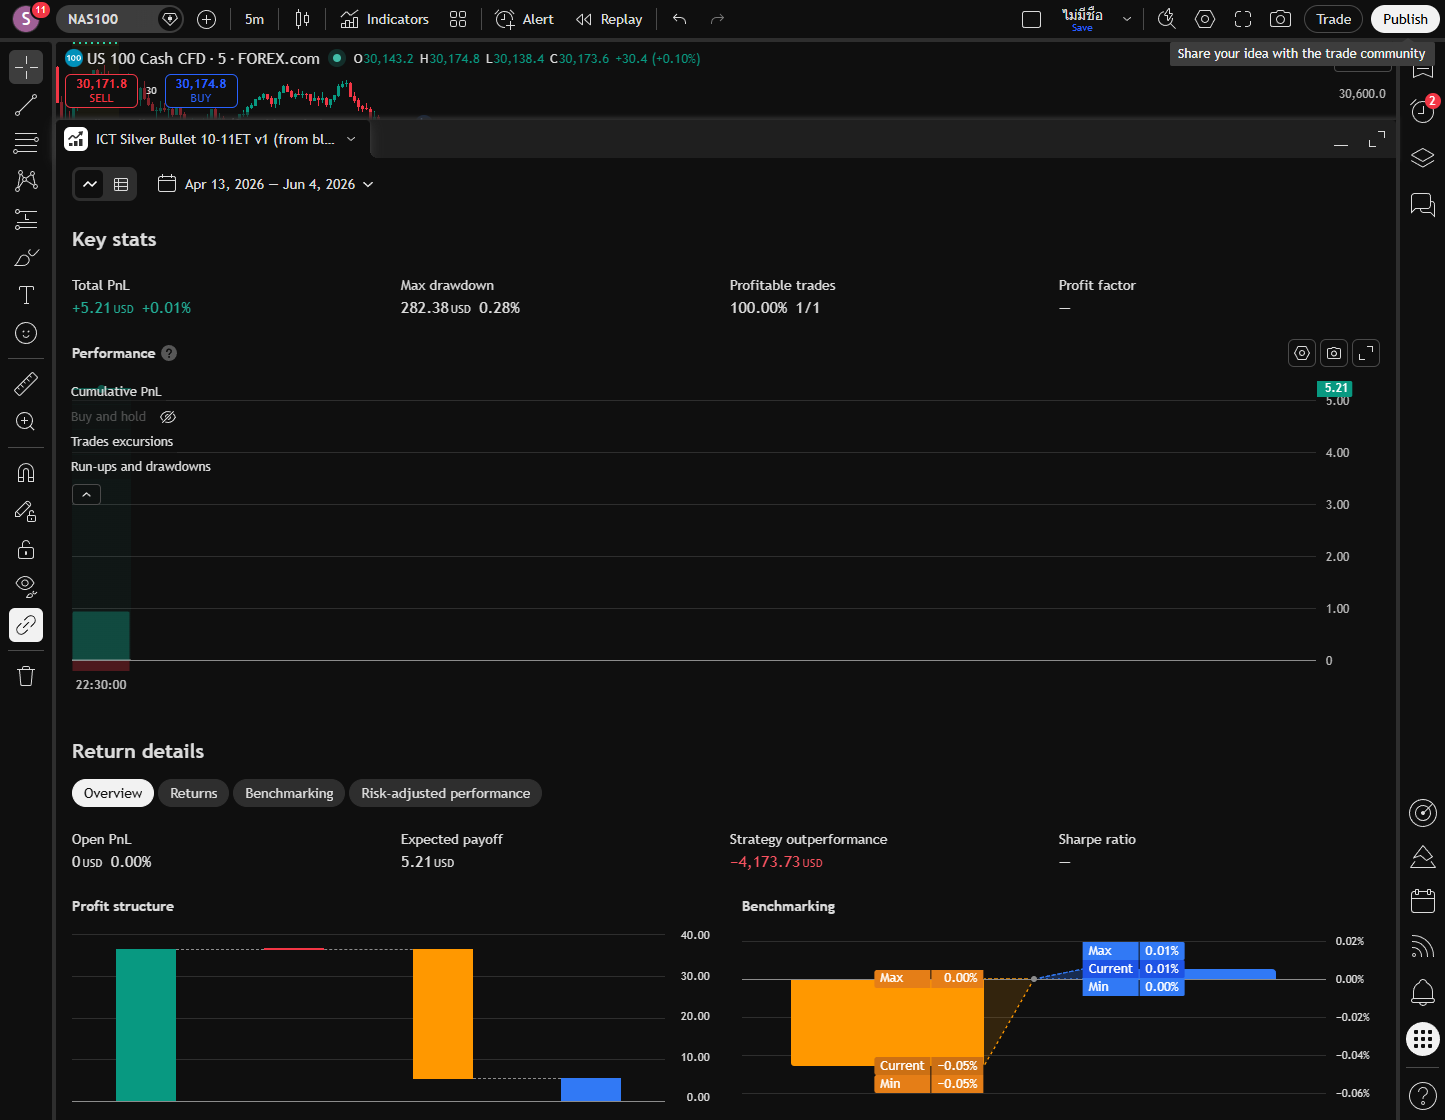Open the economic calendar icon
The image size is (1445, 1120).
tap(1422, 900)
